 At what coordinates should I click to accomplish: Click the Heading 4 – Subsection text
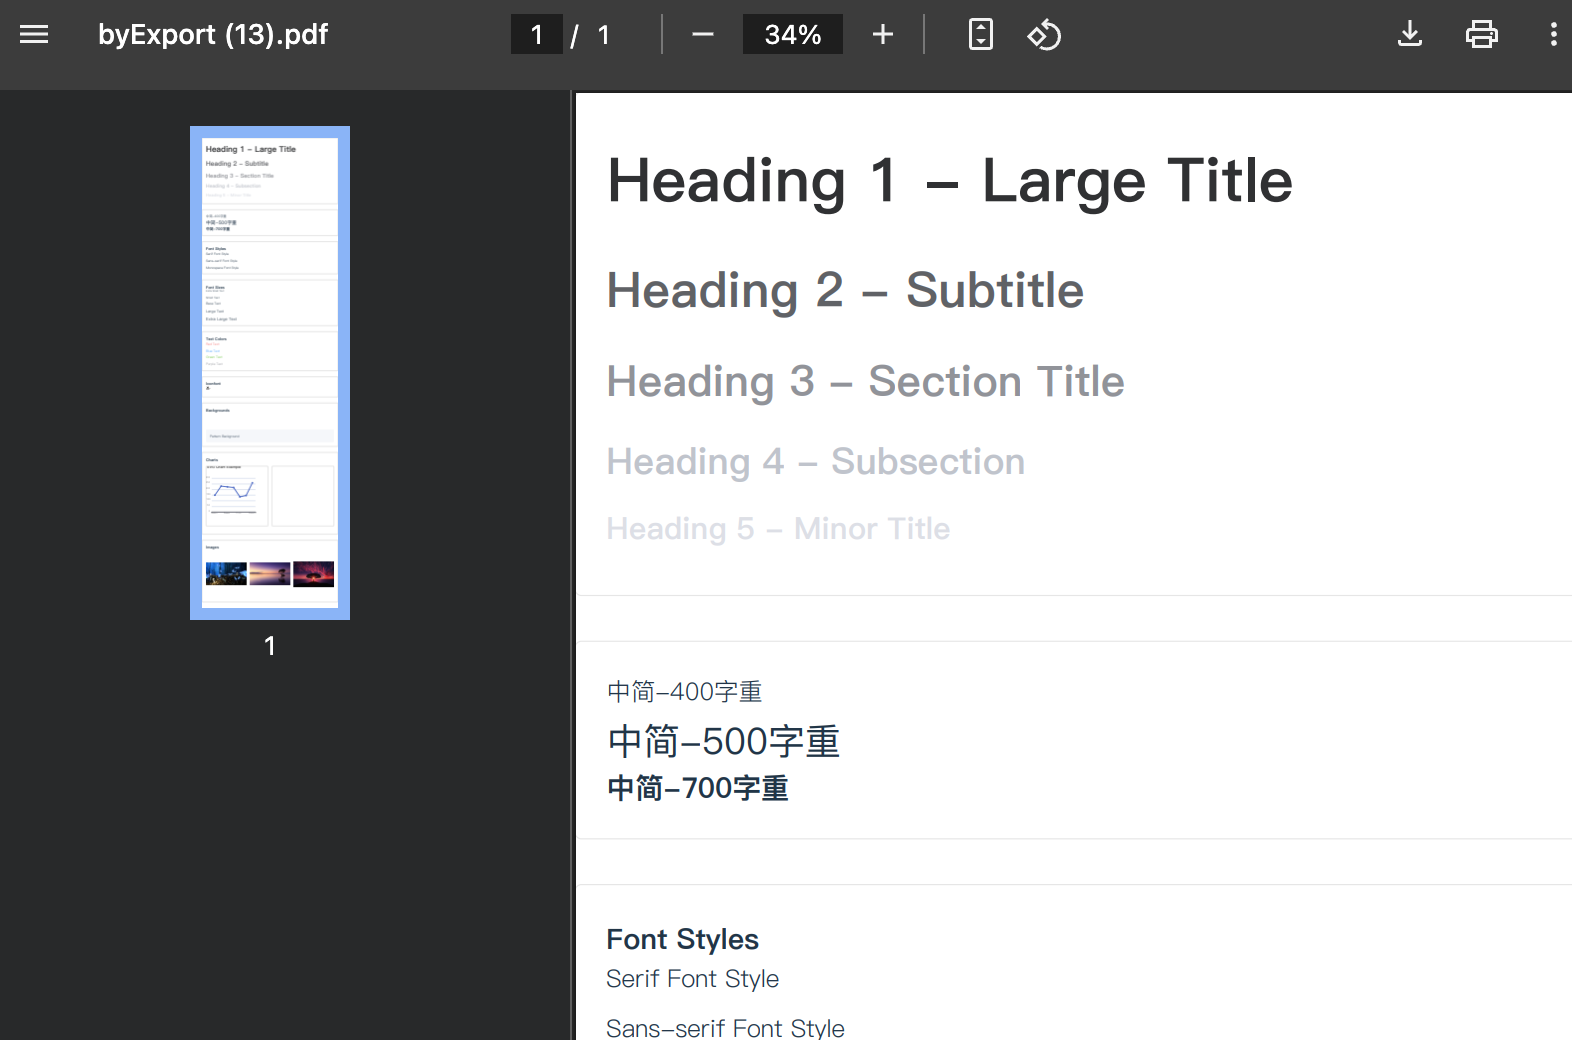[815, 462]
